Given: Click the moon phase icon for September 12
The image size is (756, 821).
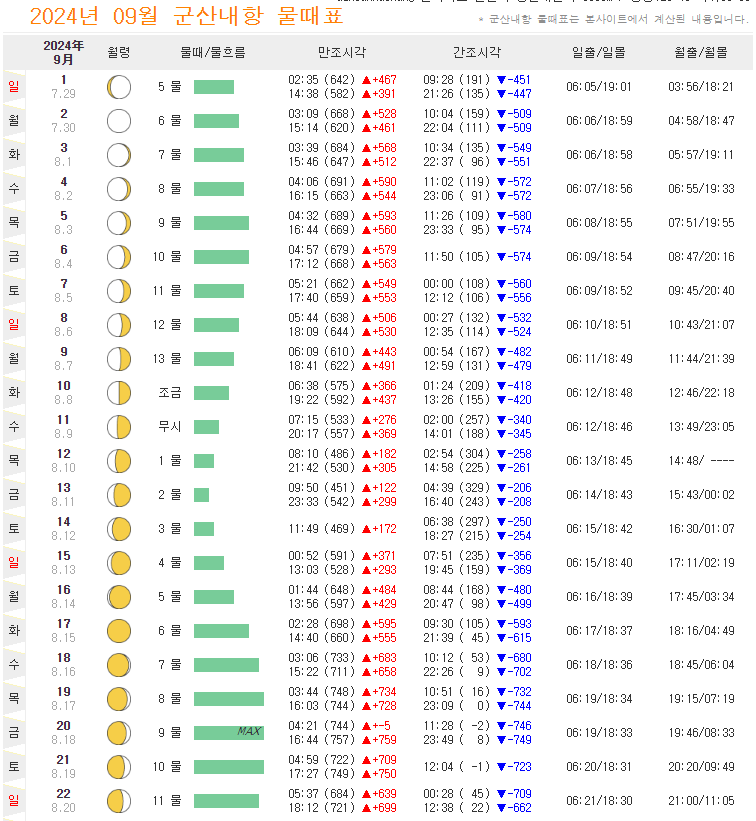Looking at the screenshot, I should tap(119, 461).
